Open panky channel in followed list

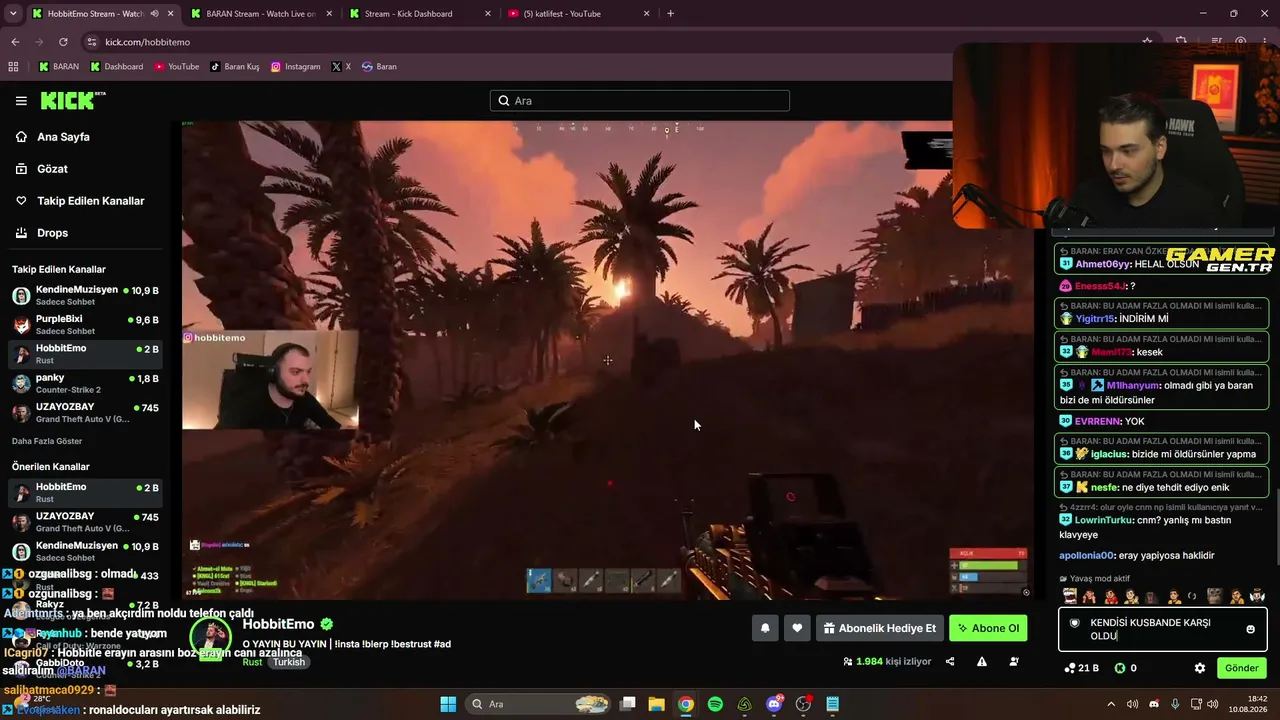[85, 384]
